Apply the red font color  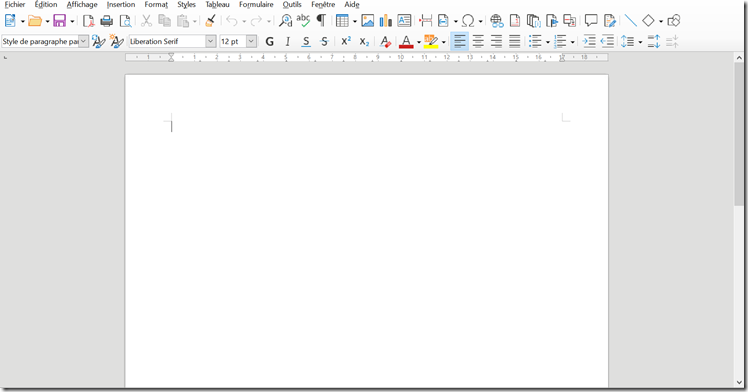[x=406, y=41]
